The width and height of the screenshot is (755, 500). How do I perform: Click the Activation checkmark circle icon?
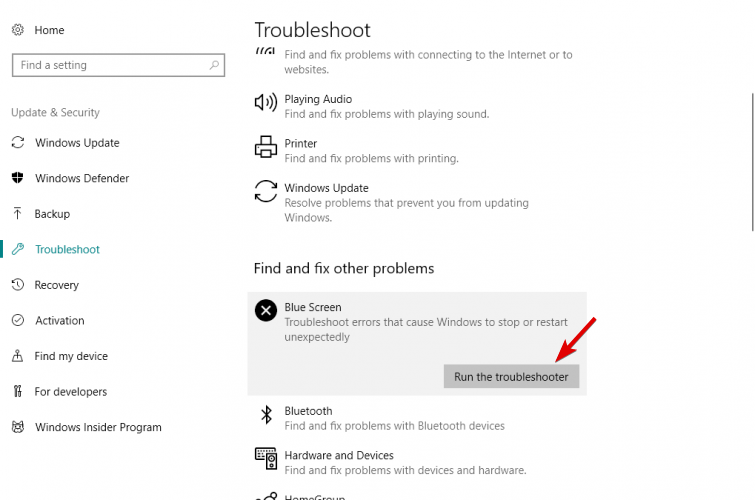coord(18,320)
